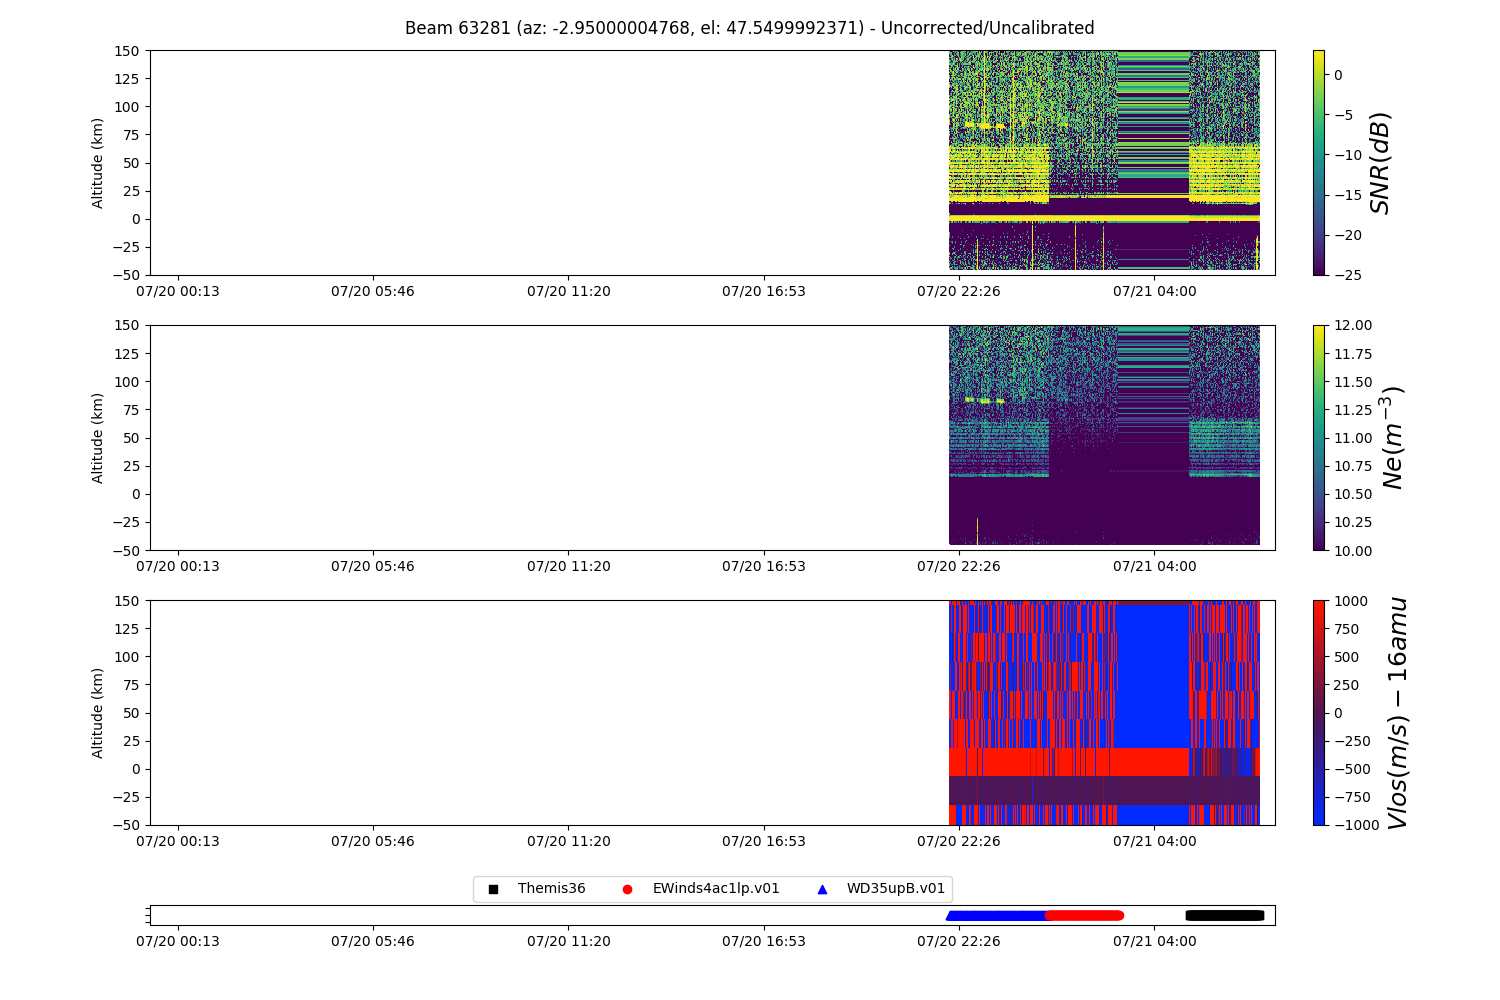Image resolution: width=1500 pixels, height=1000 pixels.
Task: Click the Themis36 legend text label
Action: (x=551, y=889)
